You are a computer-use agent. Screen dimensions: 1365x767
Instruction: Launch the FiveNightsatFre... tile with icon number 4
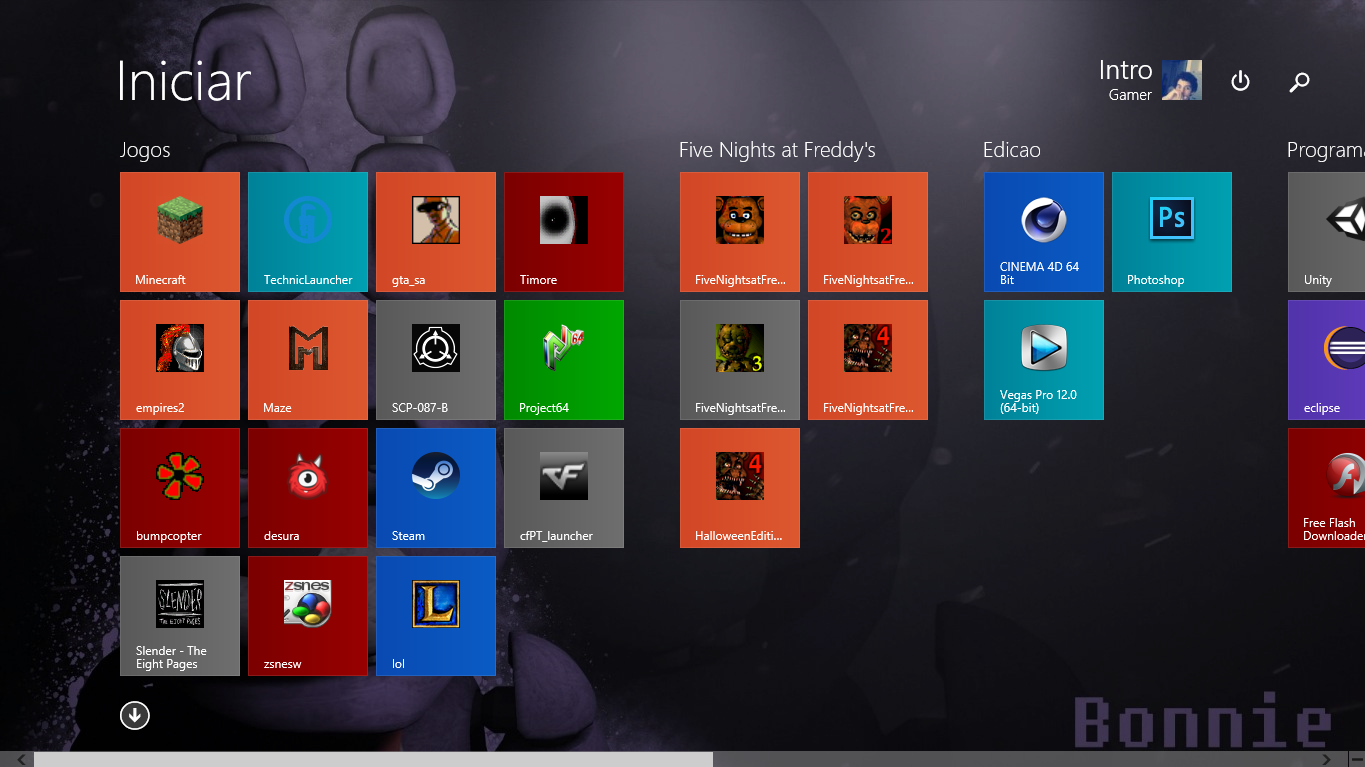pyautogui.click(x=868, y=360)
